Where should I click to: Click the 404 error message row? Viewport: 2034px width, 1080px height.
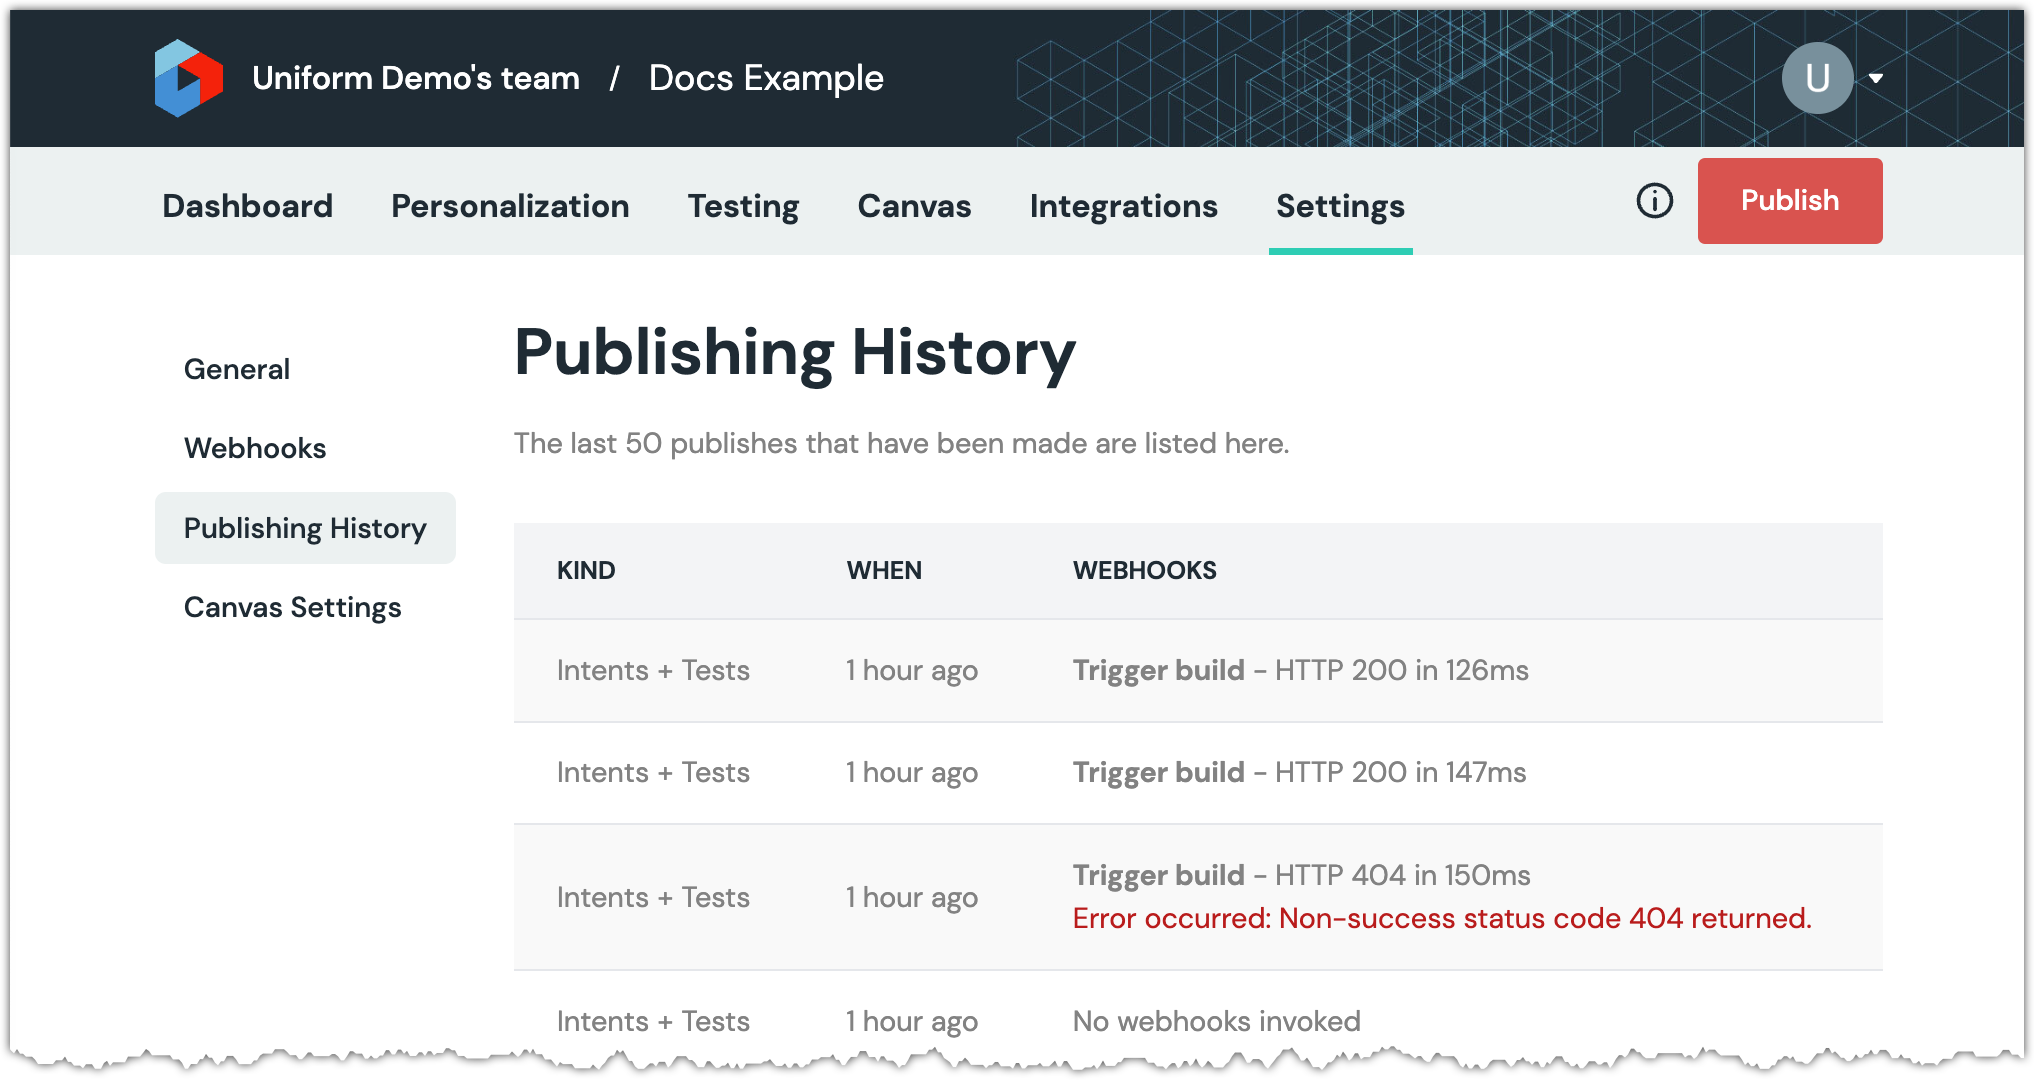[x=1441, y=918]
